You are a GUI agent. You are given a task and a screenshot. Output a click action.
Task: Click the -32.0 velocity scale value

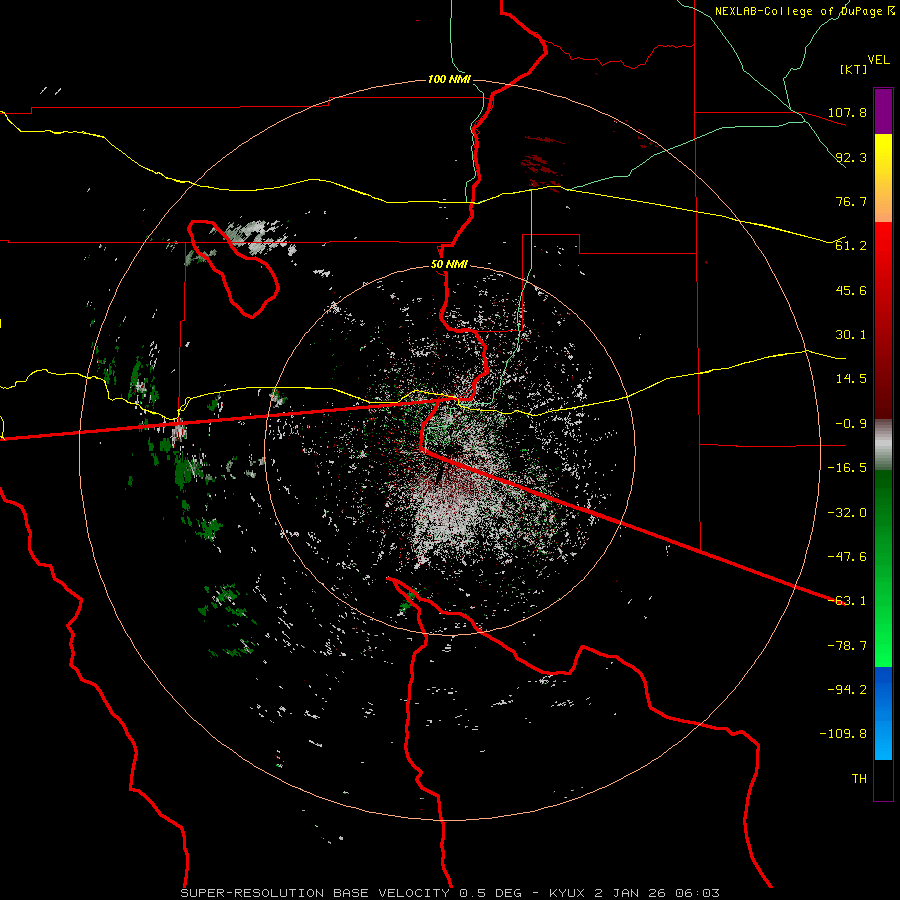(x=847, y=513)
